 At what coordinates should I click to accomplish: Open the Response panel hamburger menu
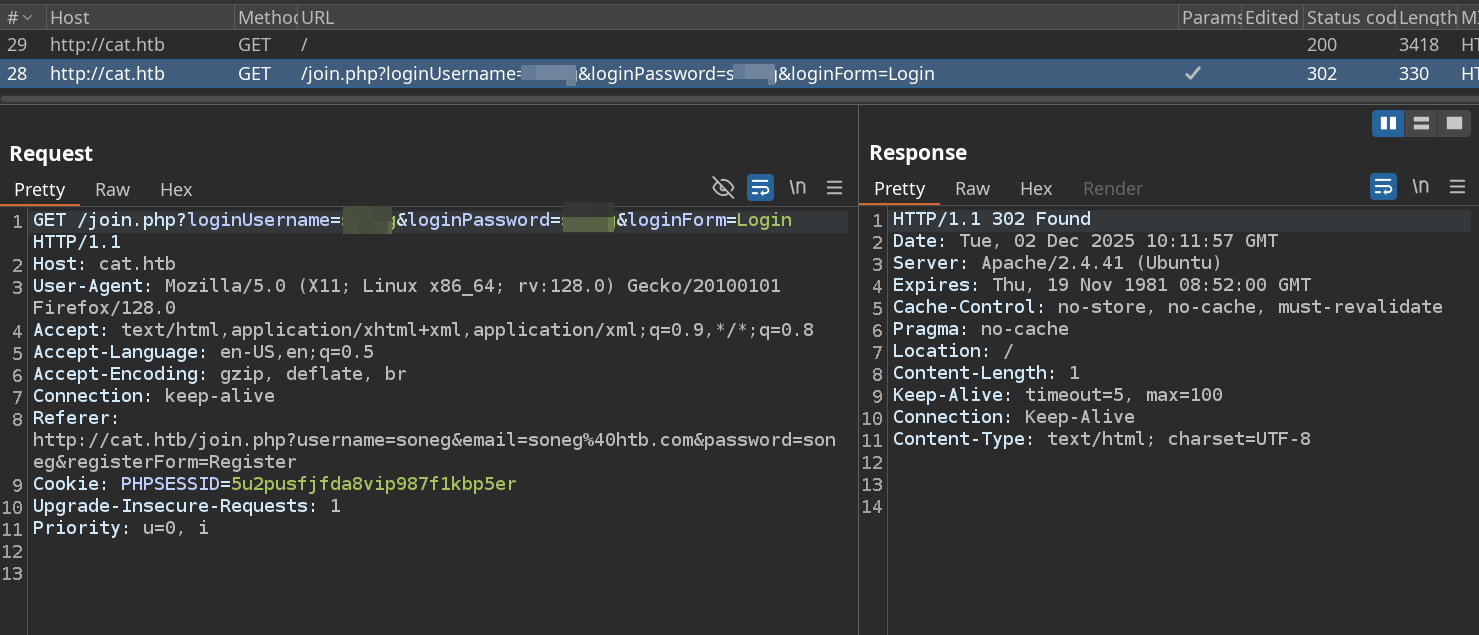click(1457, 187)
